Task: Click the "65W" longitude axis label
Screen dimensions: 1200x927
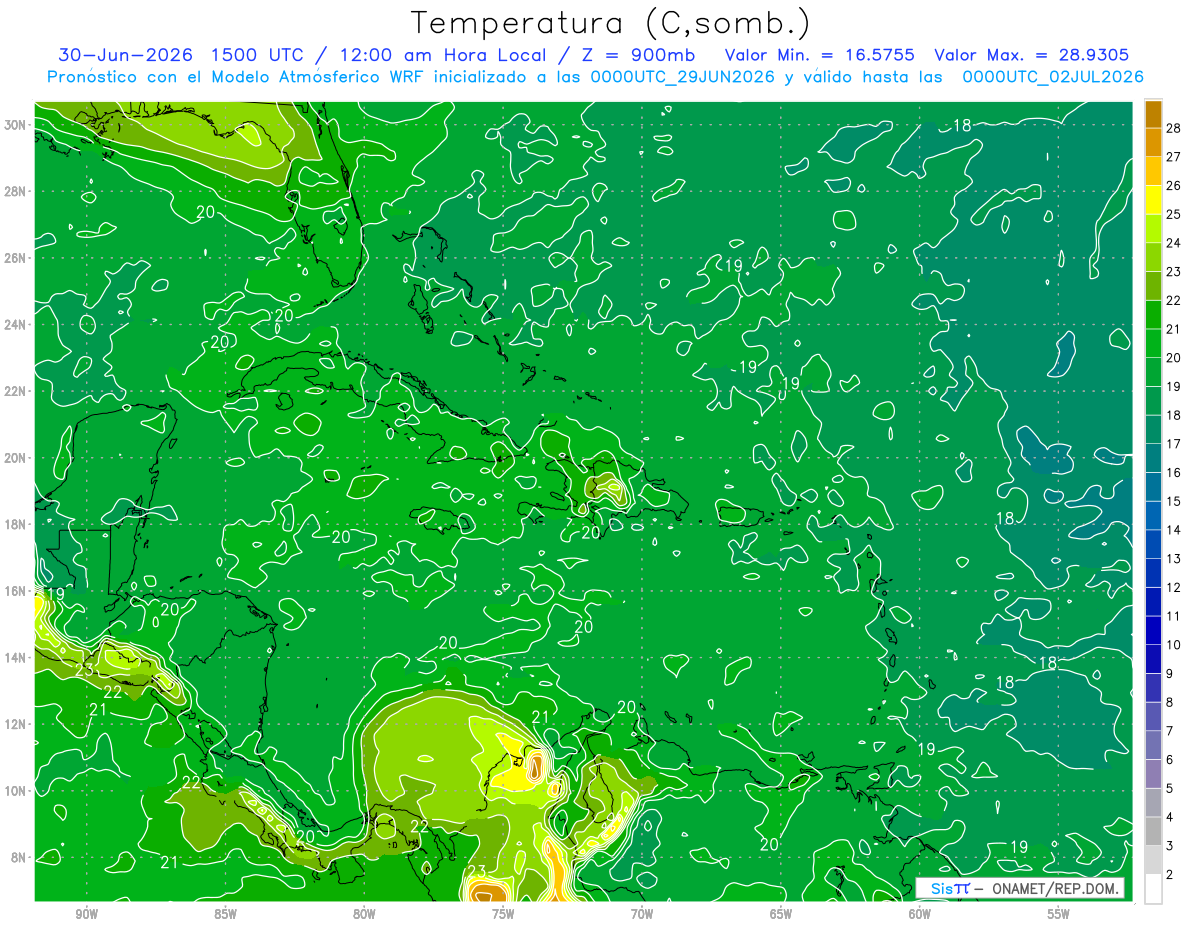Action: point(781,914)
